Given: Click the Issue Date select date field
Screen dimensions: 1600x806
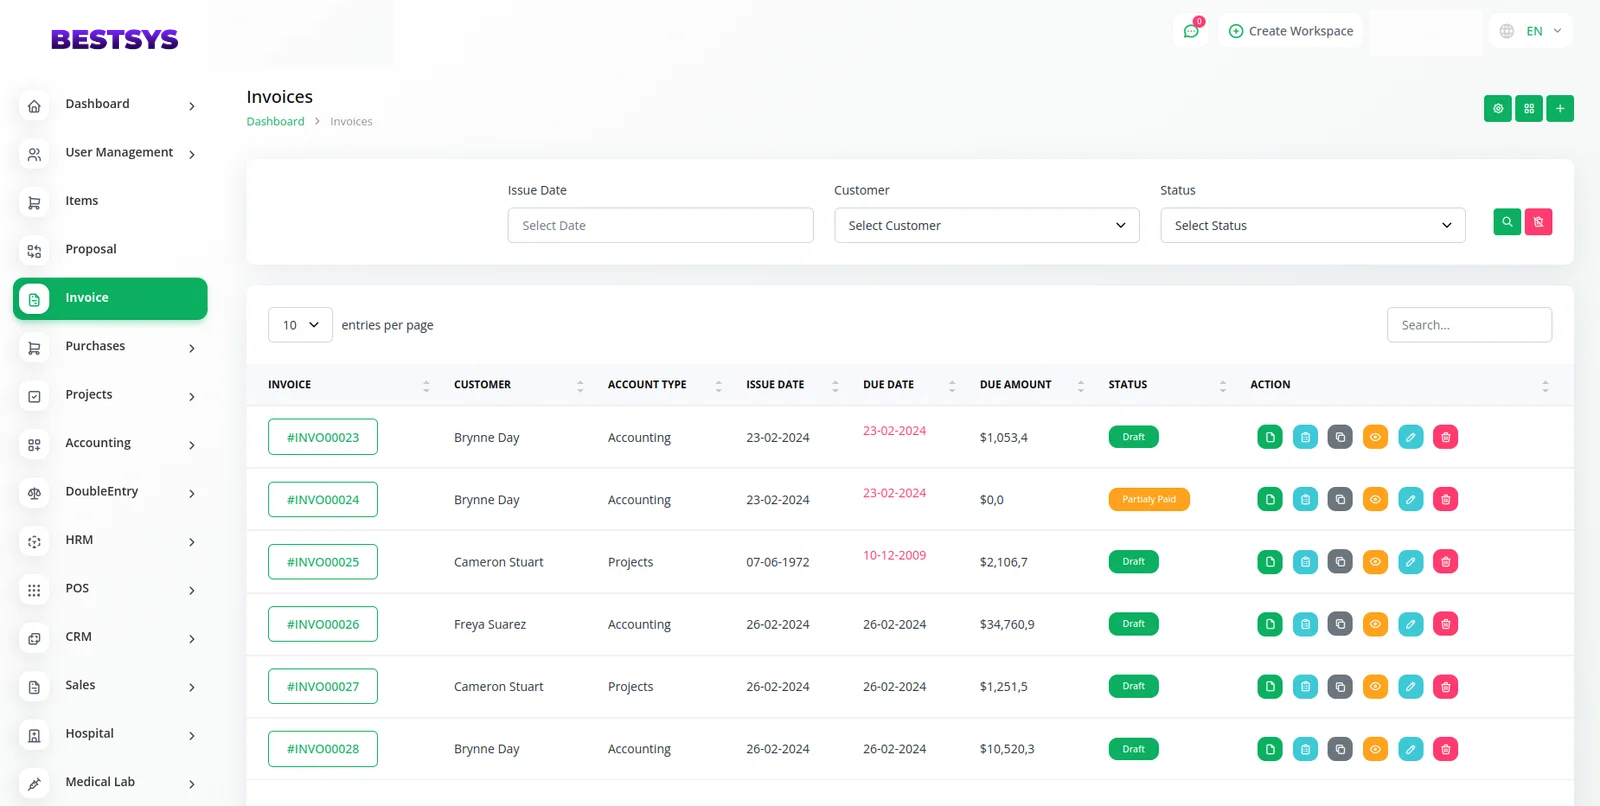Looking at the screenshot, I should [660, 226].
